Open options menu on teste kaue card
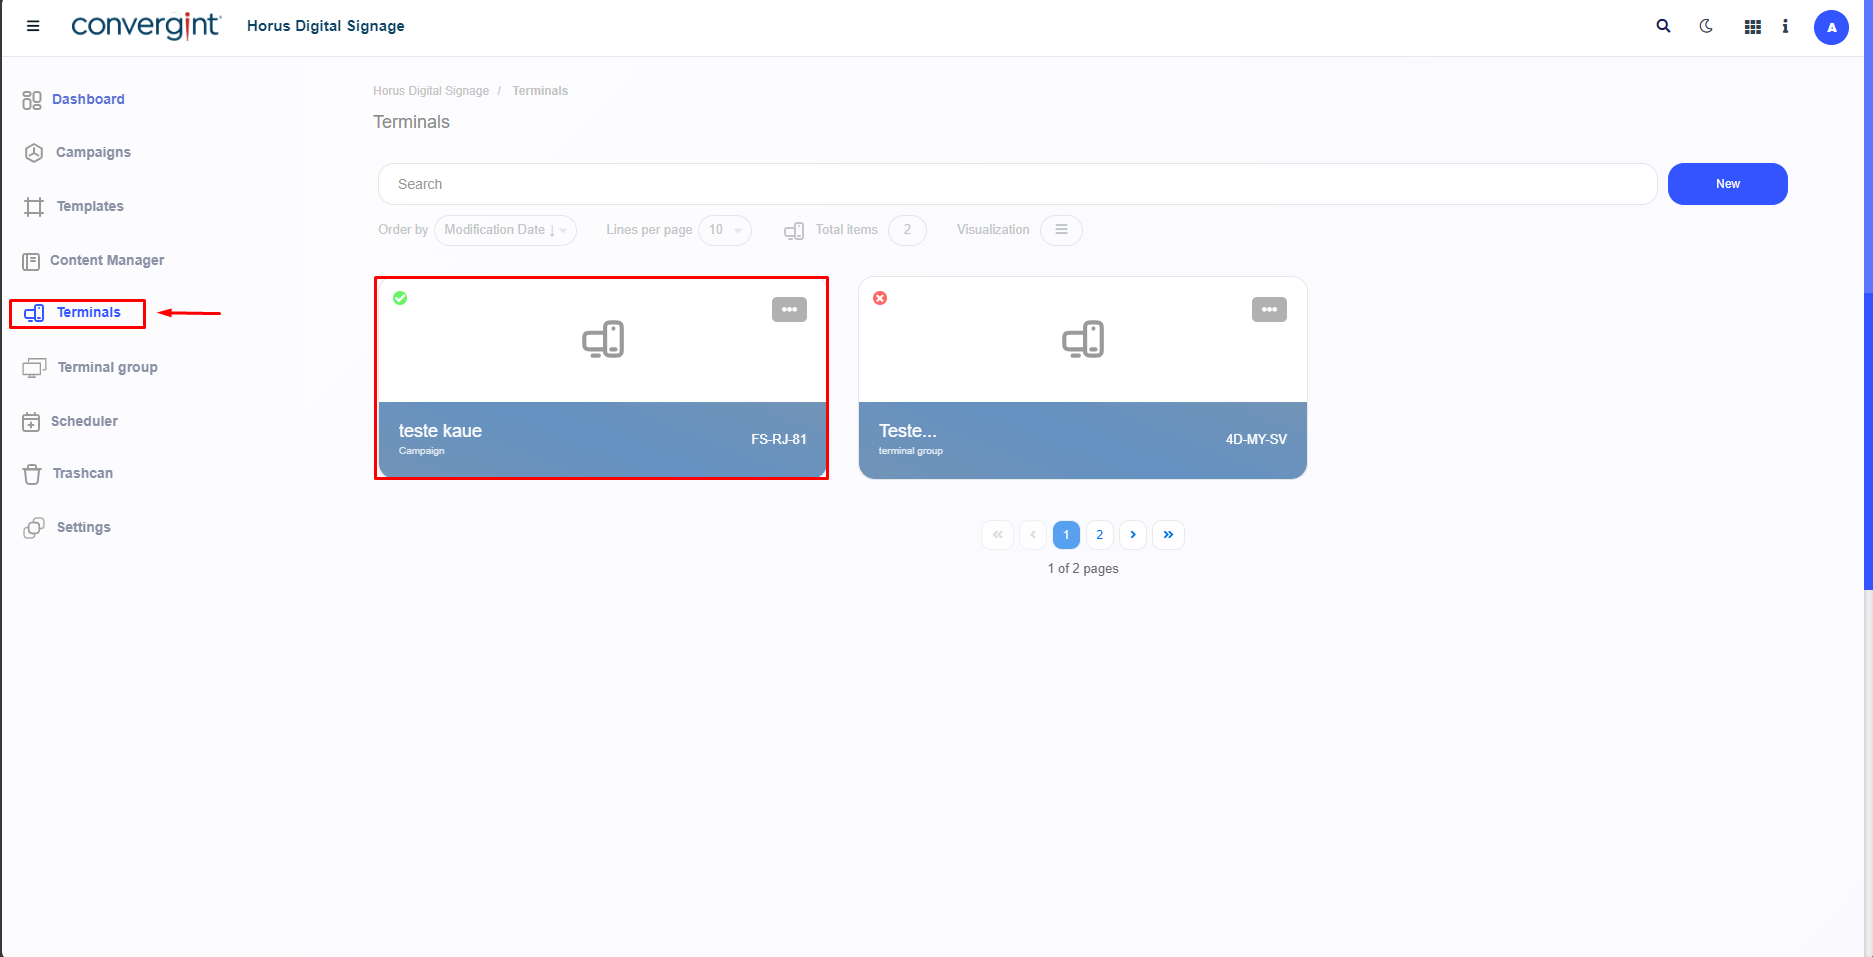This screenshot has height=957, width=1873. pyautogui.click(x=789, y=310)
